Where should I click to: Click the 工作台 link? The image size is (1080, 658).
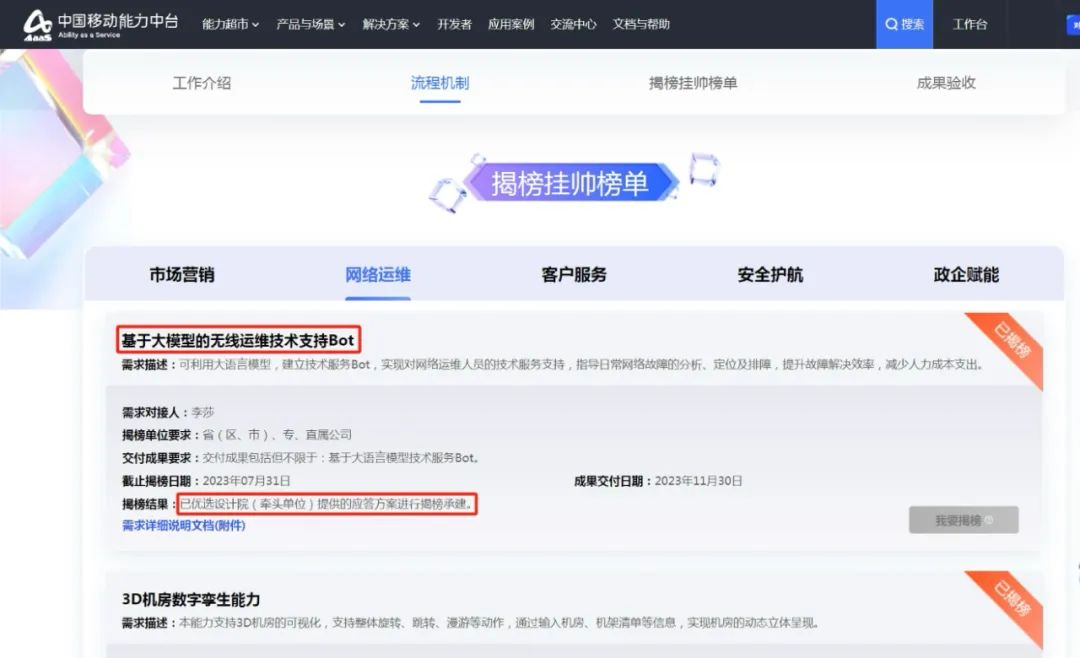point(970,24)
